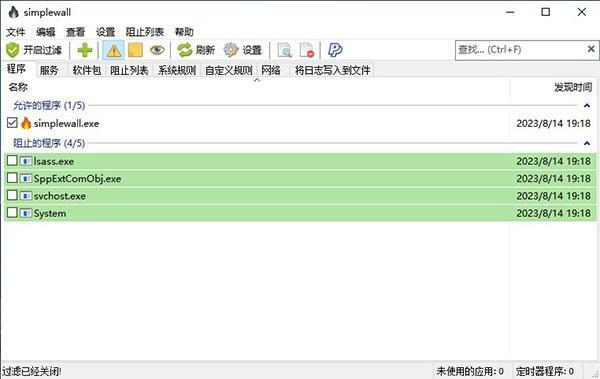Image resolution: width=600 pixels, height=379 pixels.
Task: Check the lsass.exe checkbox
Action: point(12,160)
